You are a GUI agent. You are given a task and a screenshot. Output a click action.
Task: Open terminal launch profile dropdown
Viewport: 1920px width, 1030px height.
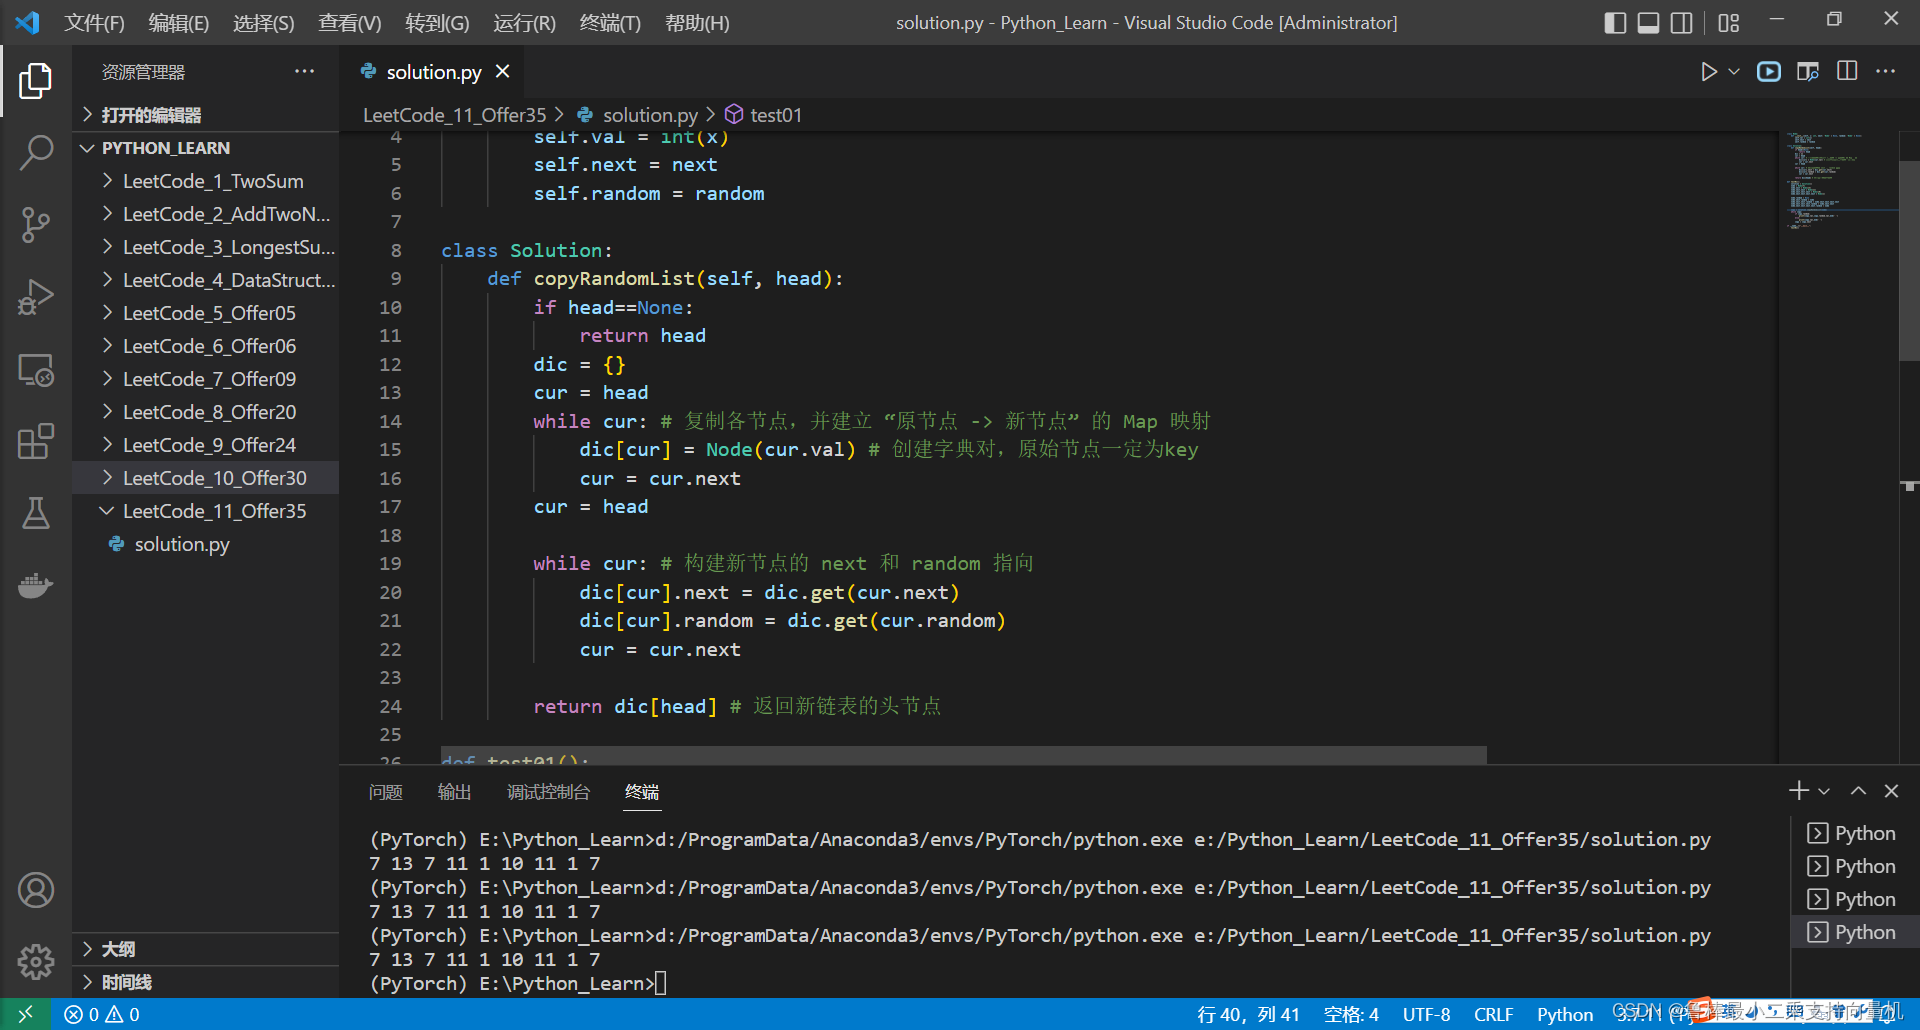[x=1824, y=791]
